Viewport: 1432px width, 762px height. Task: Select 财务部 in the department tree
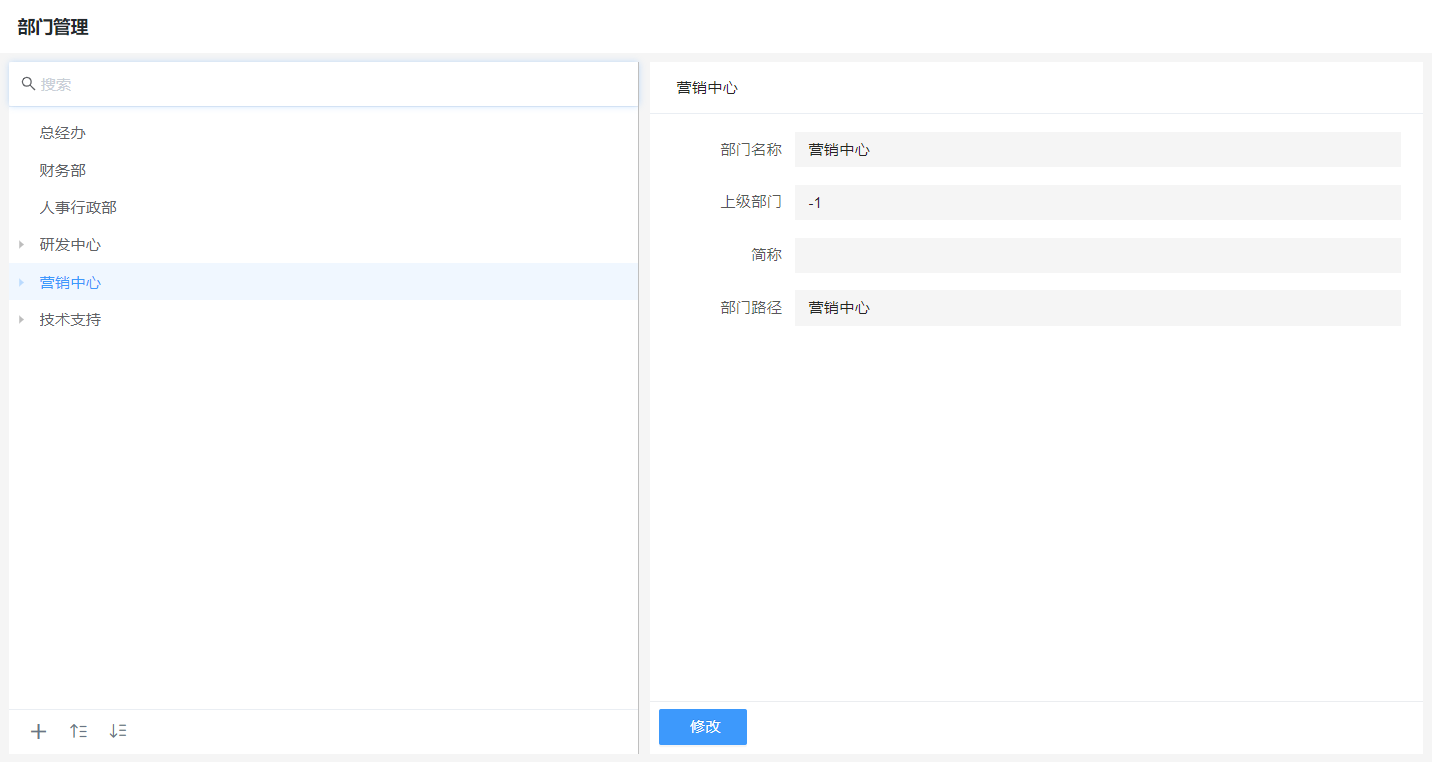[x=62, y=171]
